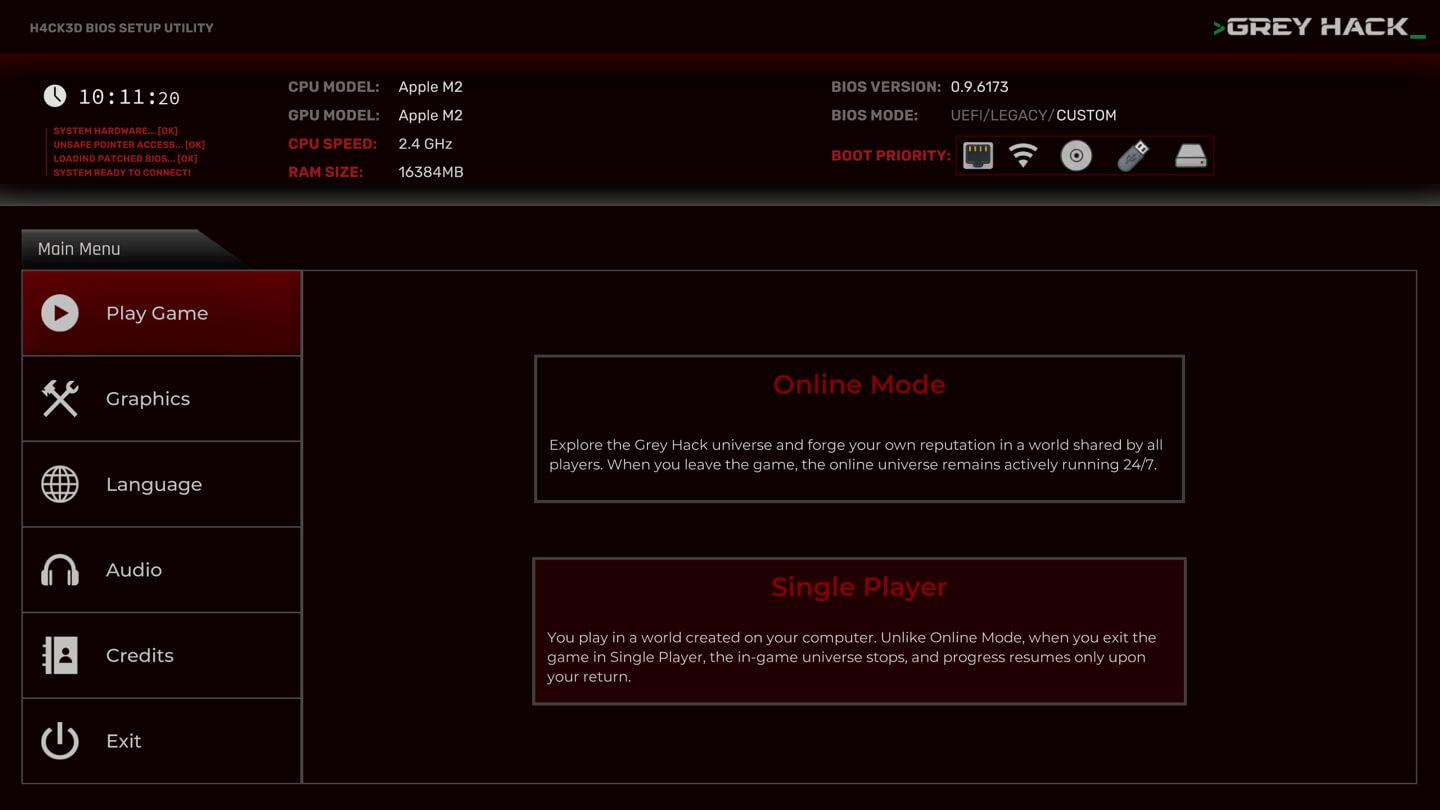Select the USB drive boot priority icon
Viewport: 1440px width, 810px height.
(x=1133, y=156)
